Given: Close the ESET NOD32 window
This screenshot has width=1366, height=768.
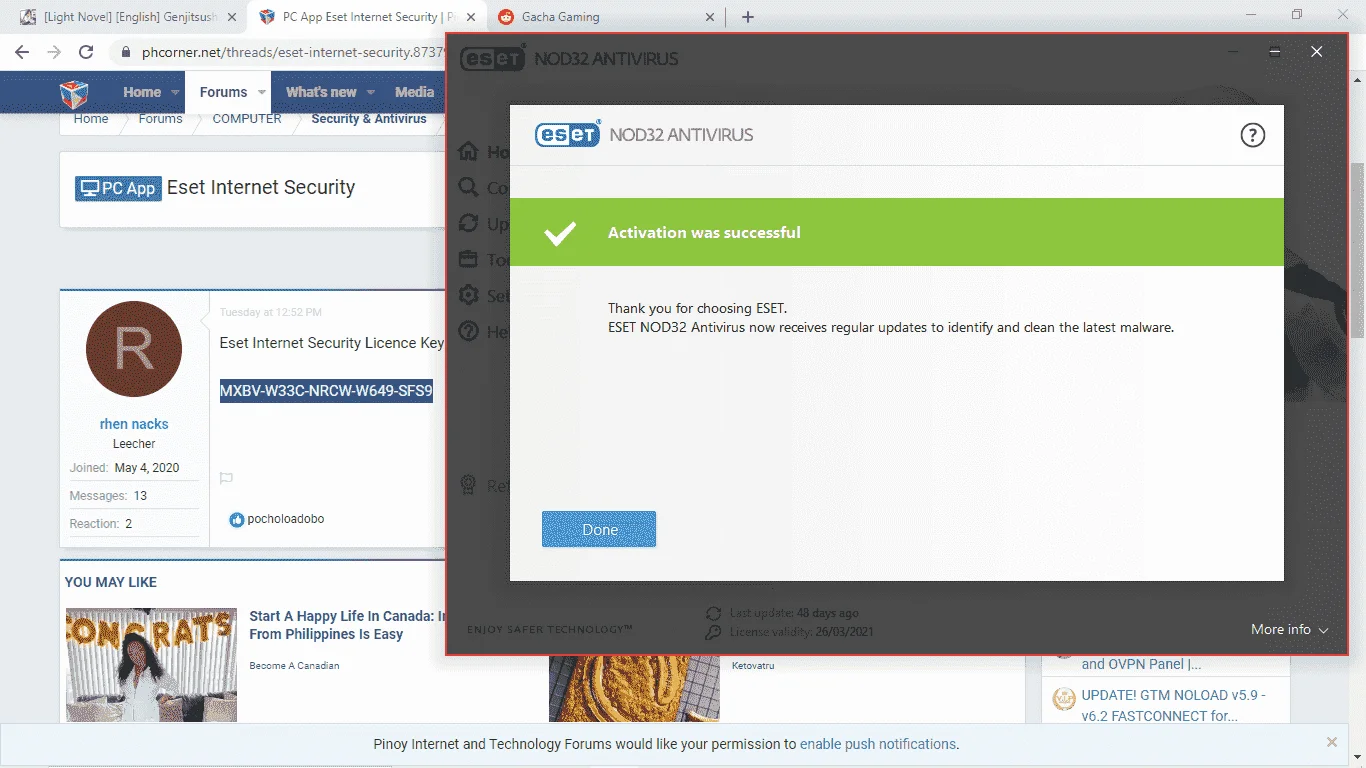Looking at the screenshot, I should tap(1317, 52).
